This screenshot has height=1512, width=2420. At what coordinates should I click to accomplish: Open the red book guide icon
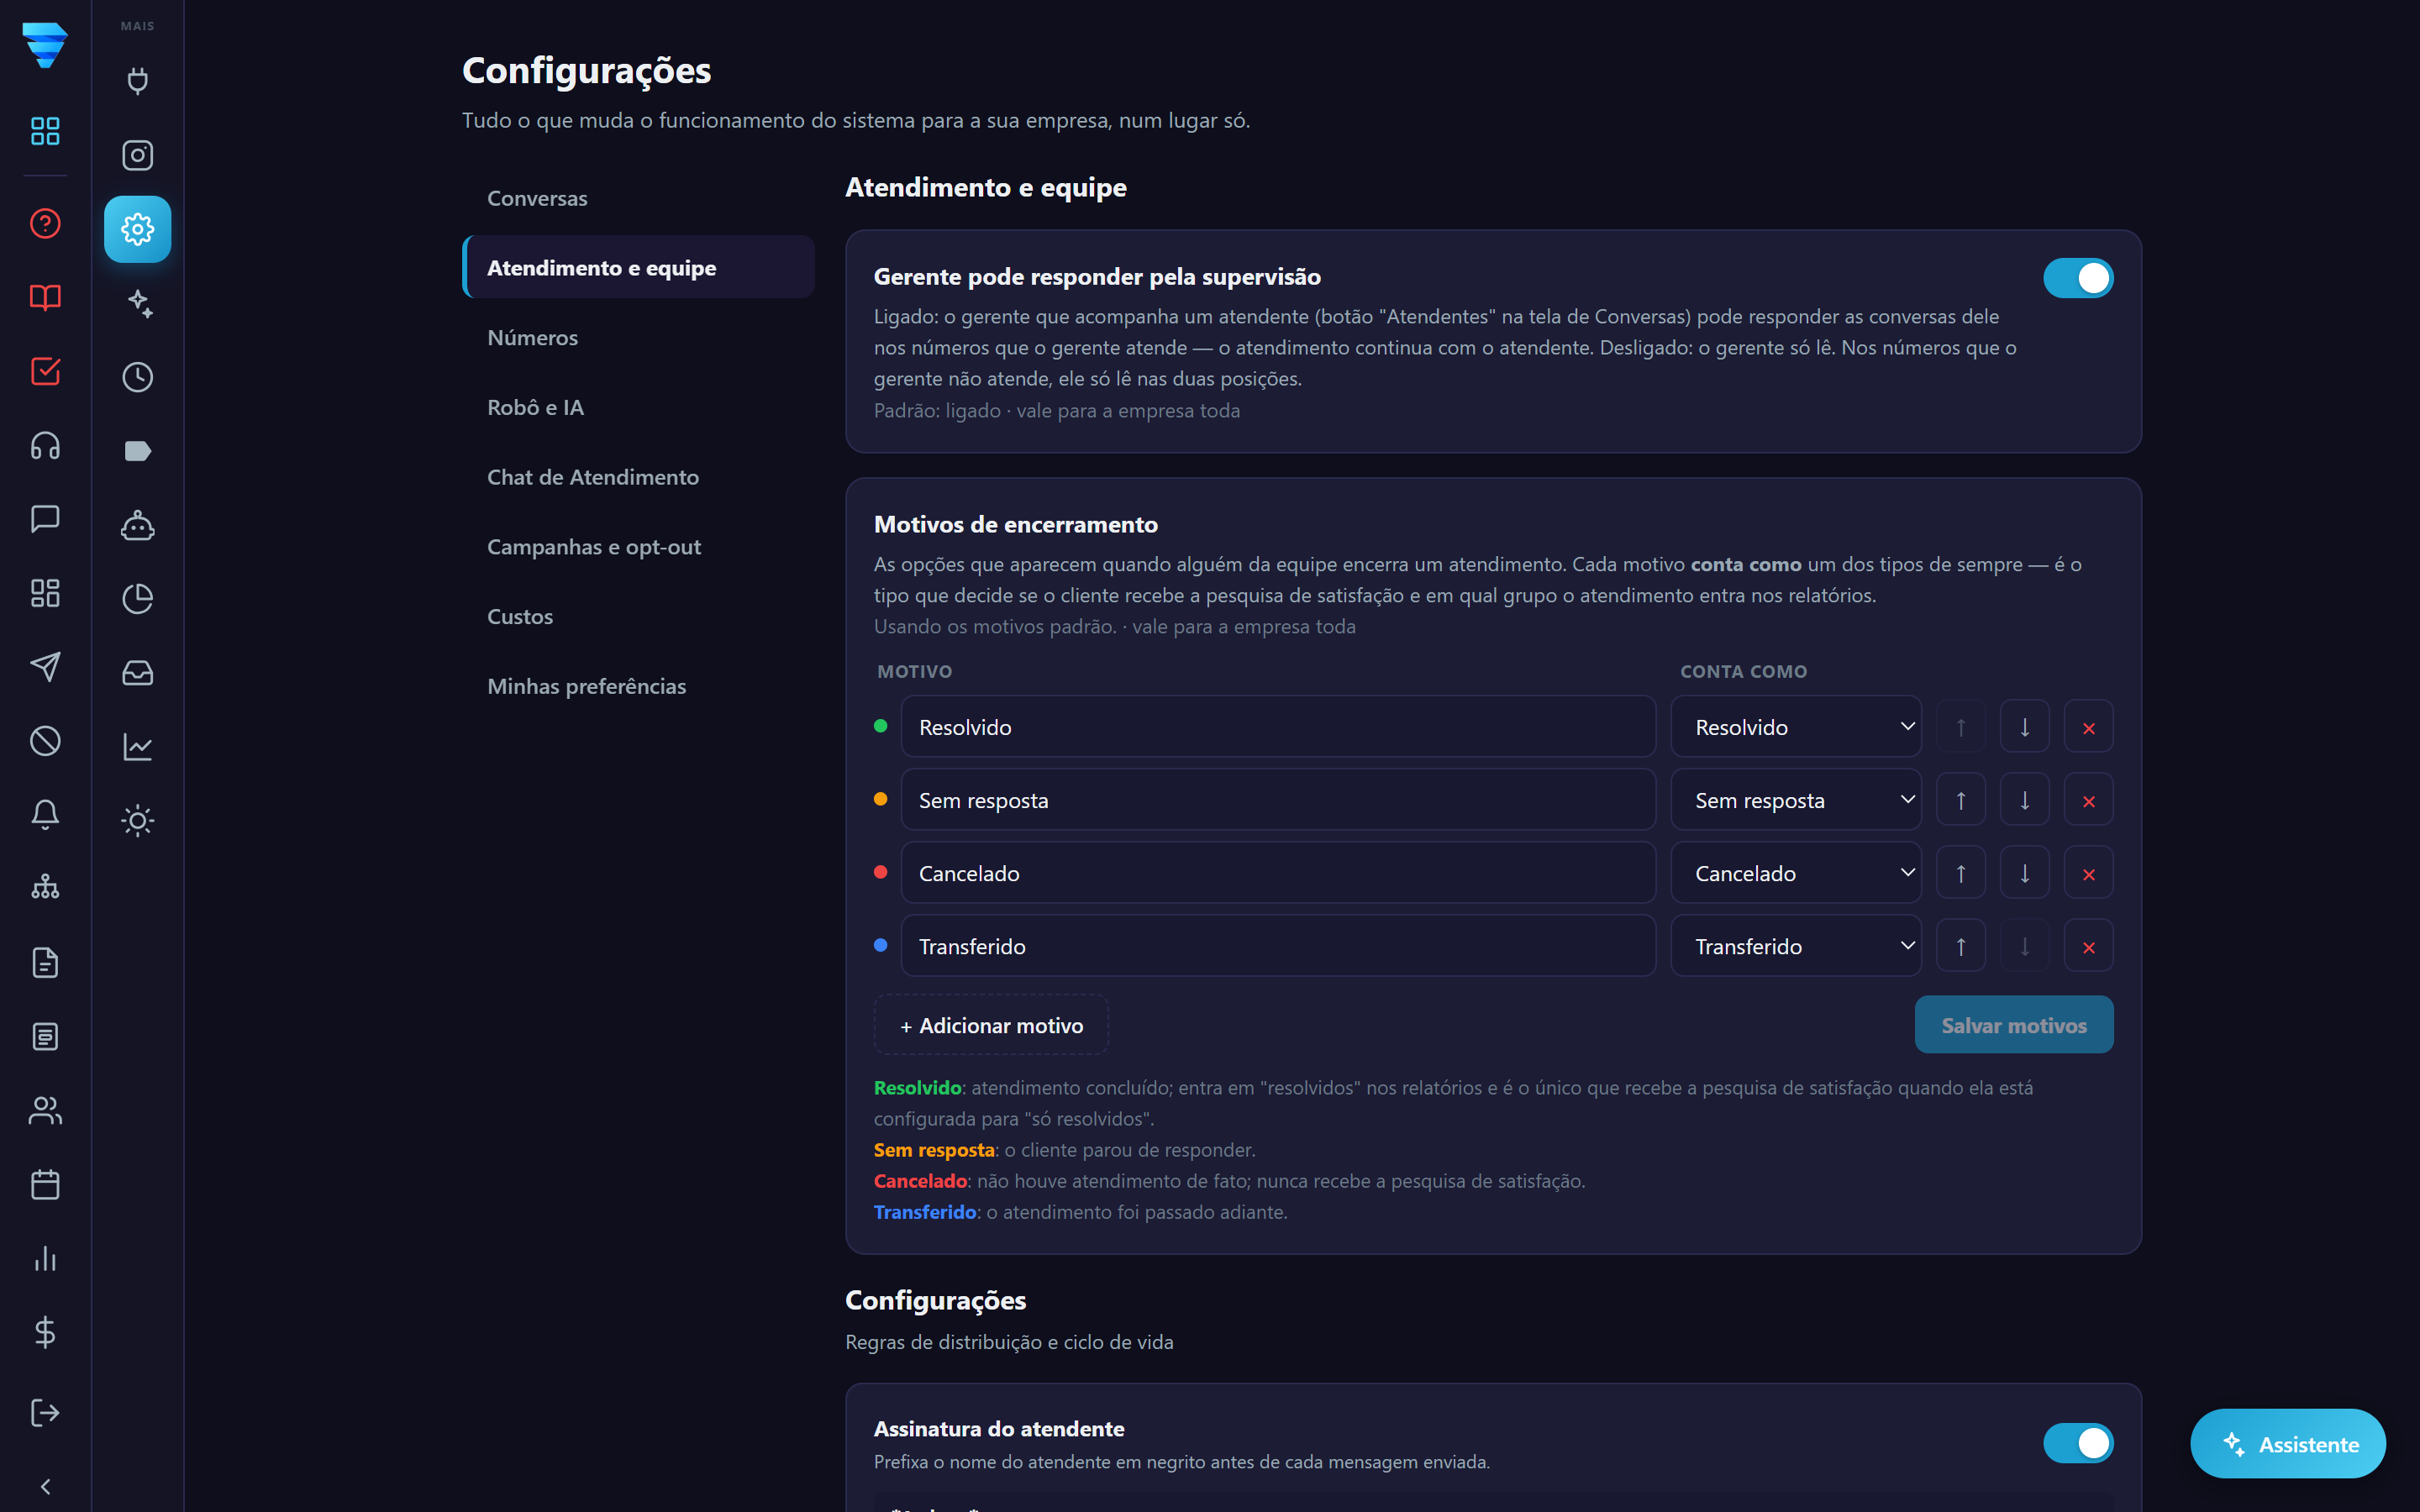[x=45, y=297]
